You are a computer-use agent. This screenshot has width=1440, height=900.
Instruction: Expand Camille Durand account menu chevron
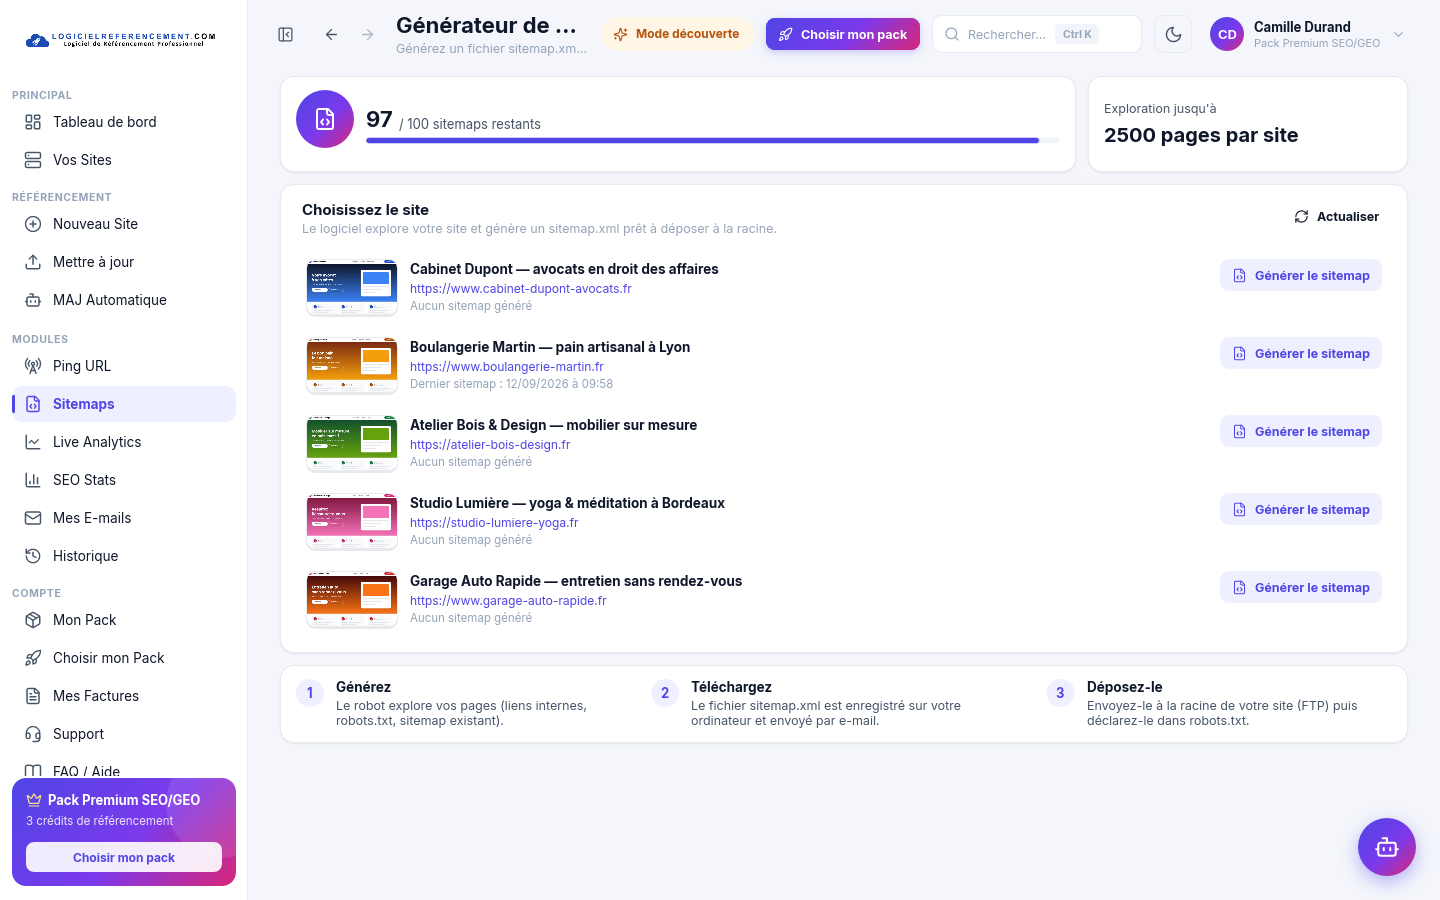coord(1398,34)
